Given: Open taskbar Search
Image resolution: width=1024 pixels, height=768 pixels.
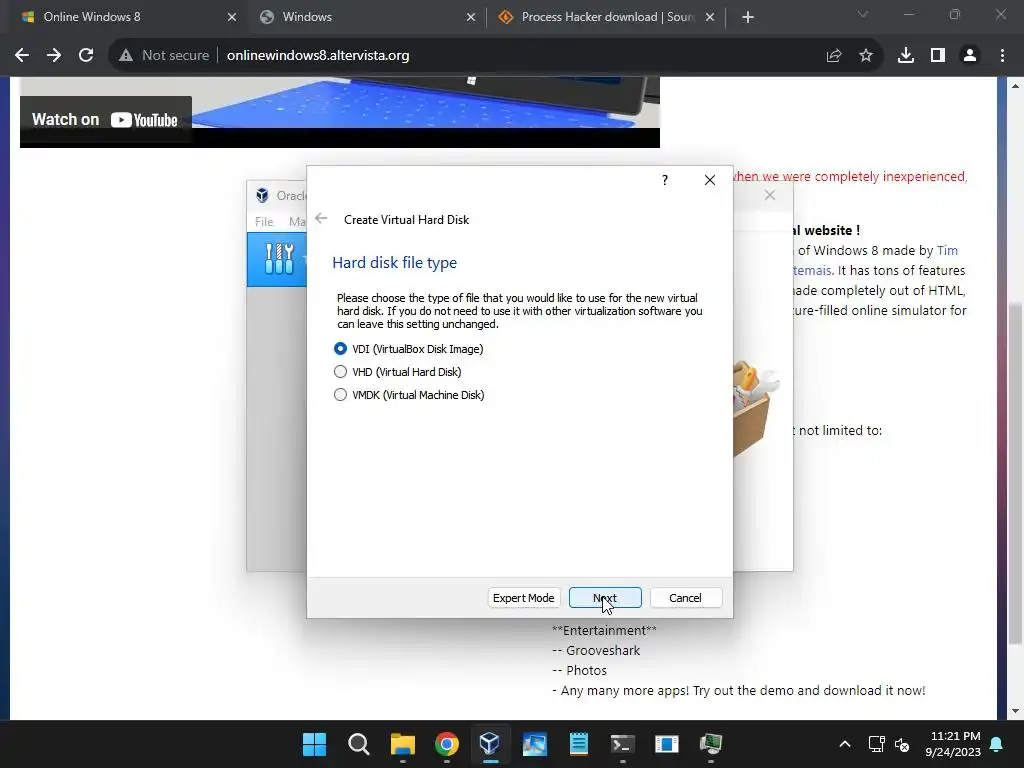Looking at the screenshot, I should tap(359, 744).
